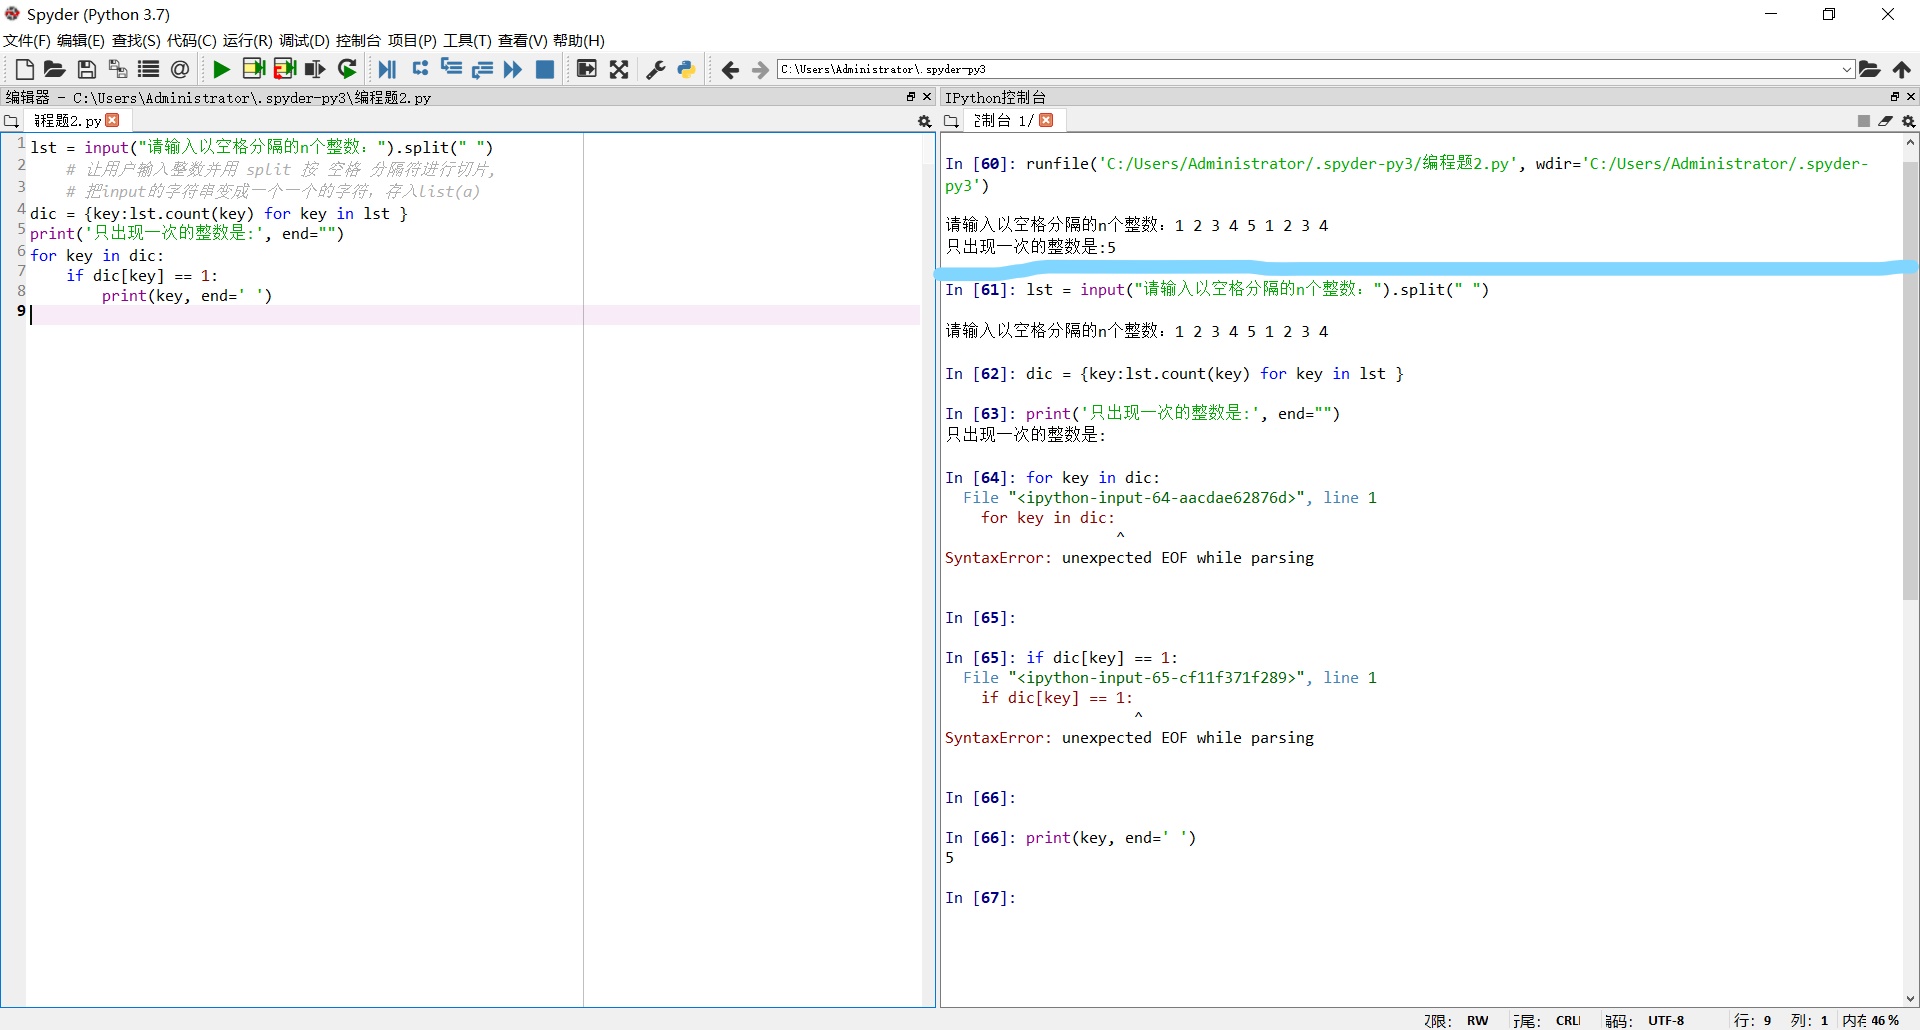Screen dimensions: 1920x1030
Task: Run current cell and advance to next
Action: coord(285,69)
